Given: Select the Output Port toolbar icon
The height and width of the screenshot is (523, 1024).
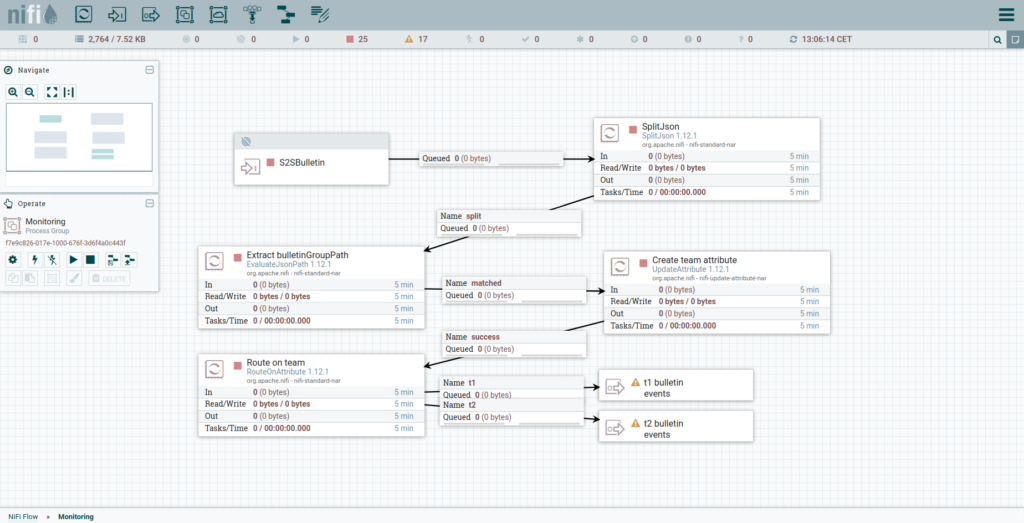Looking at the screenshot, I should tap(151, 14).
